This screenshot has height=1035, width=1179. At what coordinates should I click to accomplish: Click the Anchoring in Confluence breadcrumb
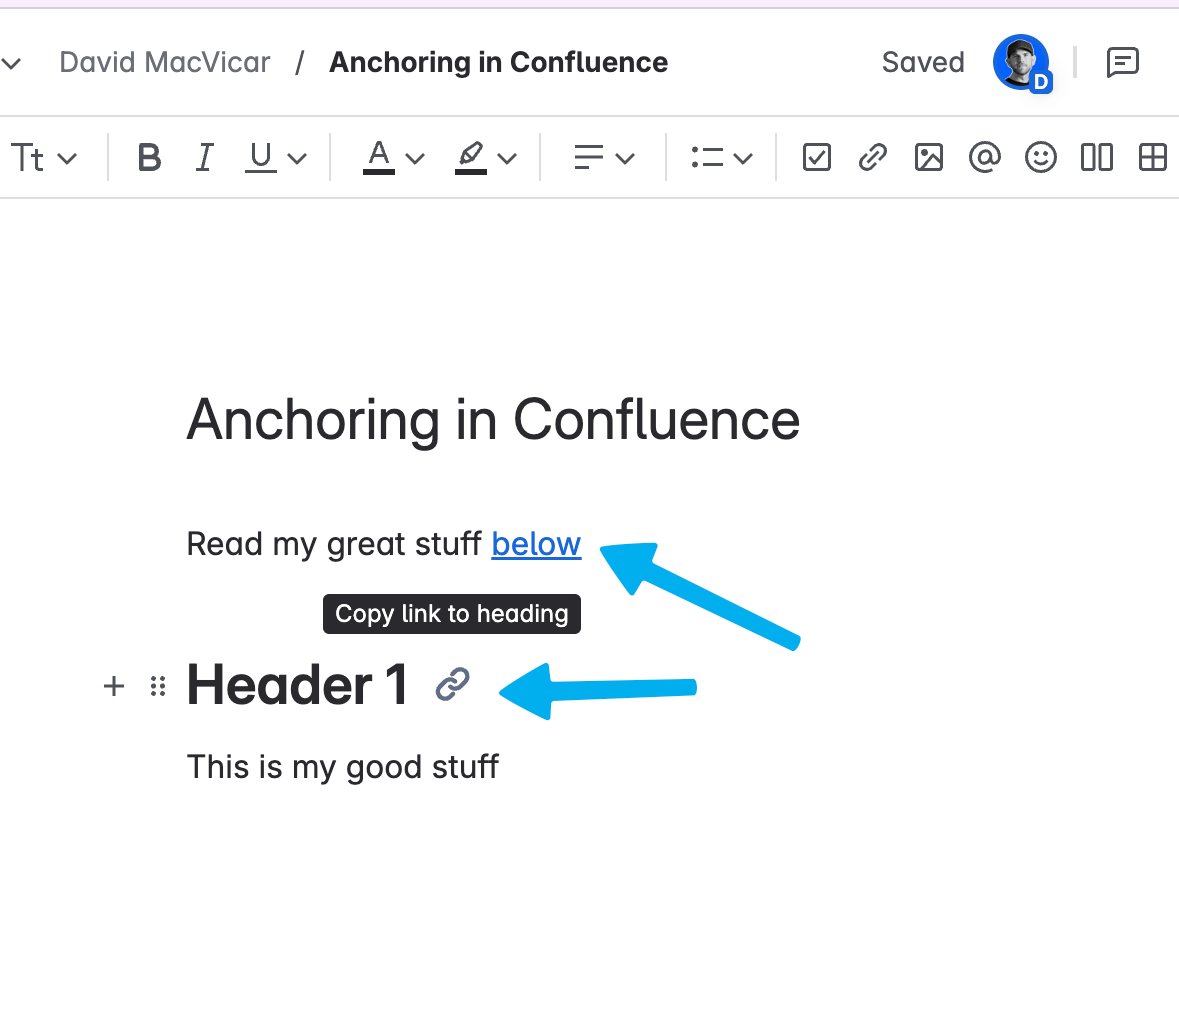click(x=499, y=62)
